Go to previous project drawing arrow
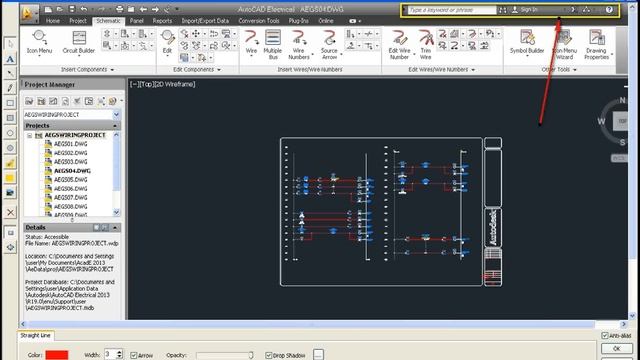 (x=143, y=9)
